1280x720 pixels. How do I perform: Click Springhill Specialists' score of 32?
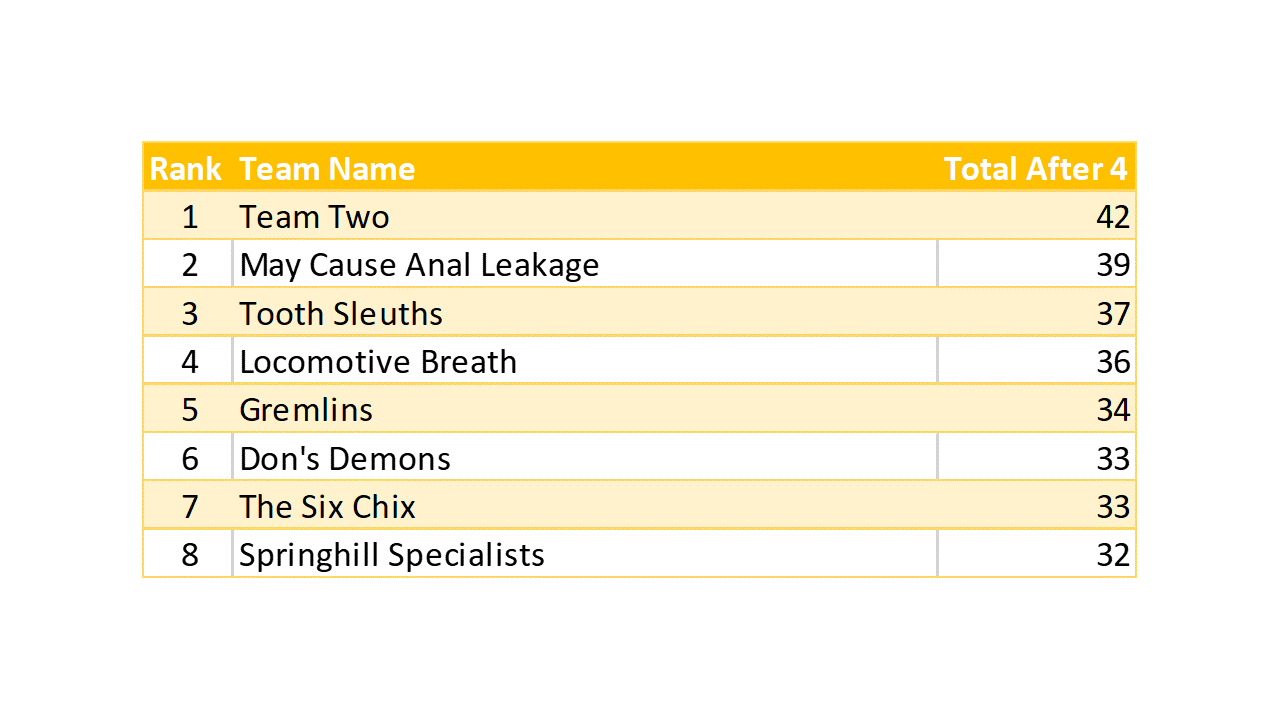tap(1112, 555)
